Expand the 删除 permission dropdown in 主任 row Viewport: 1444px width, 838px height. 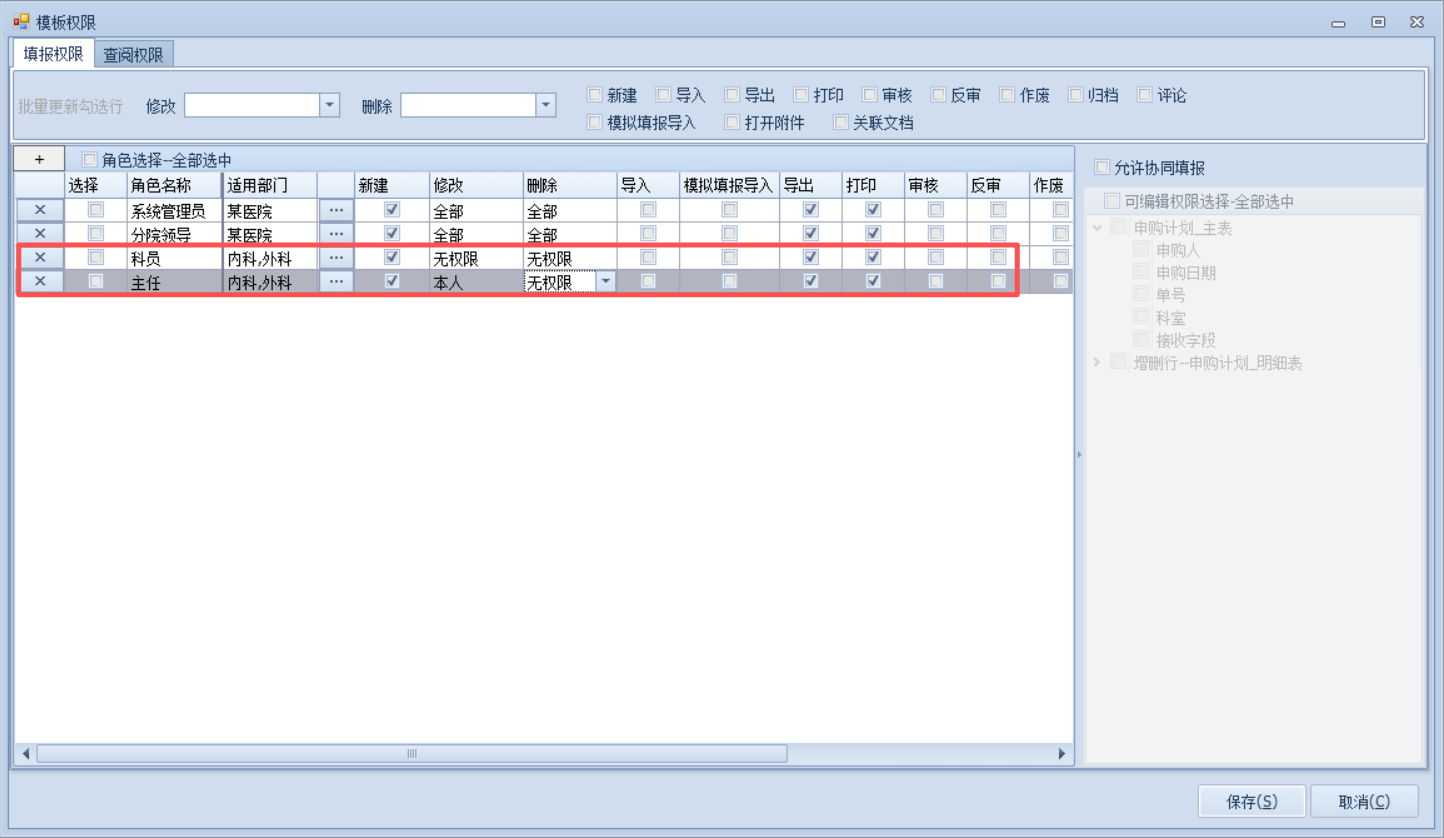605,282
